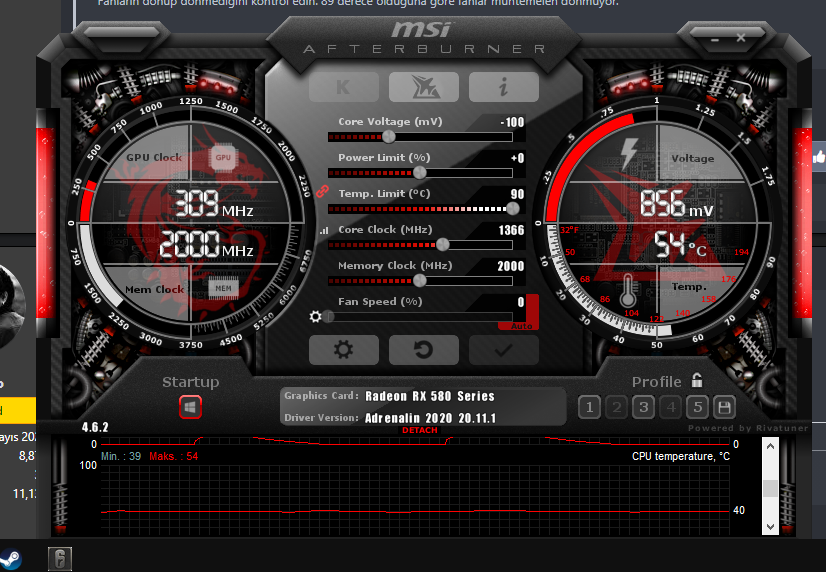Select profile slot 2
This screenshot has height=572, width=826.
616,407
